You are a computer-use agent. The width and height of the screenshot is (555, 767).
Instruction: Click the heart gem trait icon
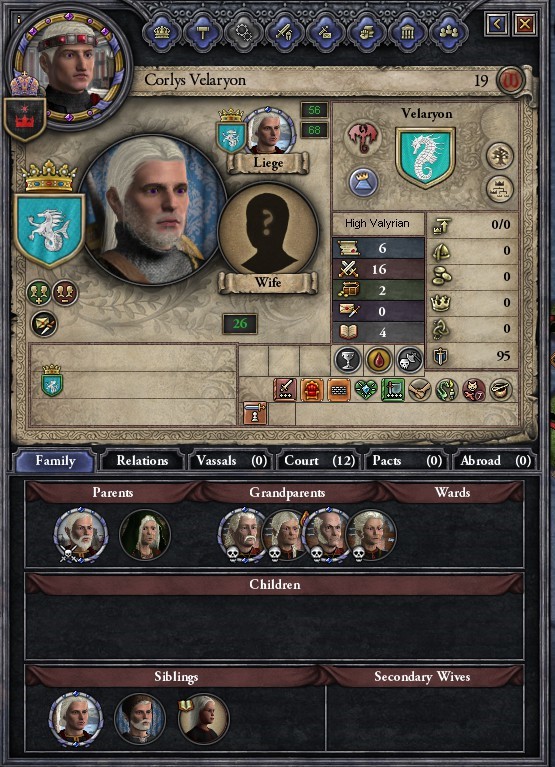coord(366,390)
